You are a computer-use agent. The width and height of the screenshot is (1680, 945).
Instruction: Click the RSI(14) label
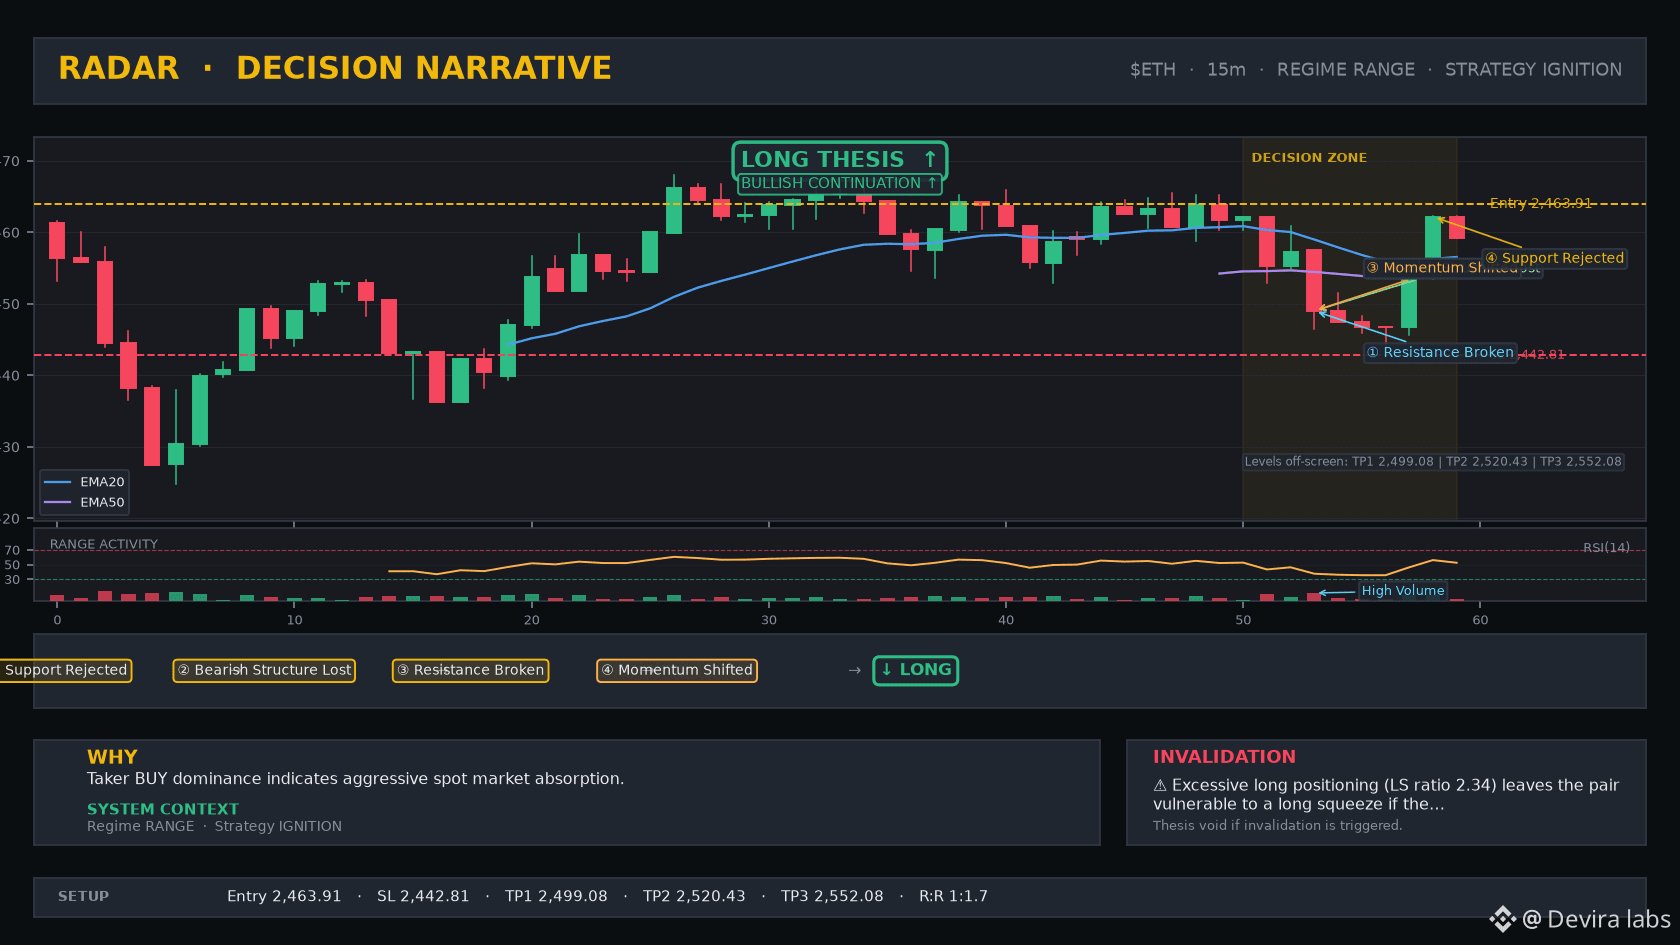point(1606,548)
